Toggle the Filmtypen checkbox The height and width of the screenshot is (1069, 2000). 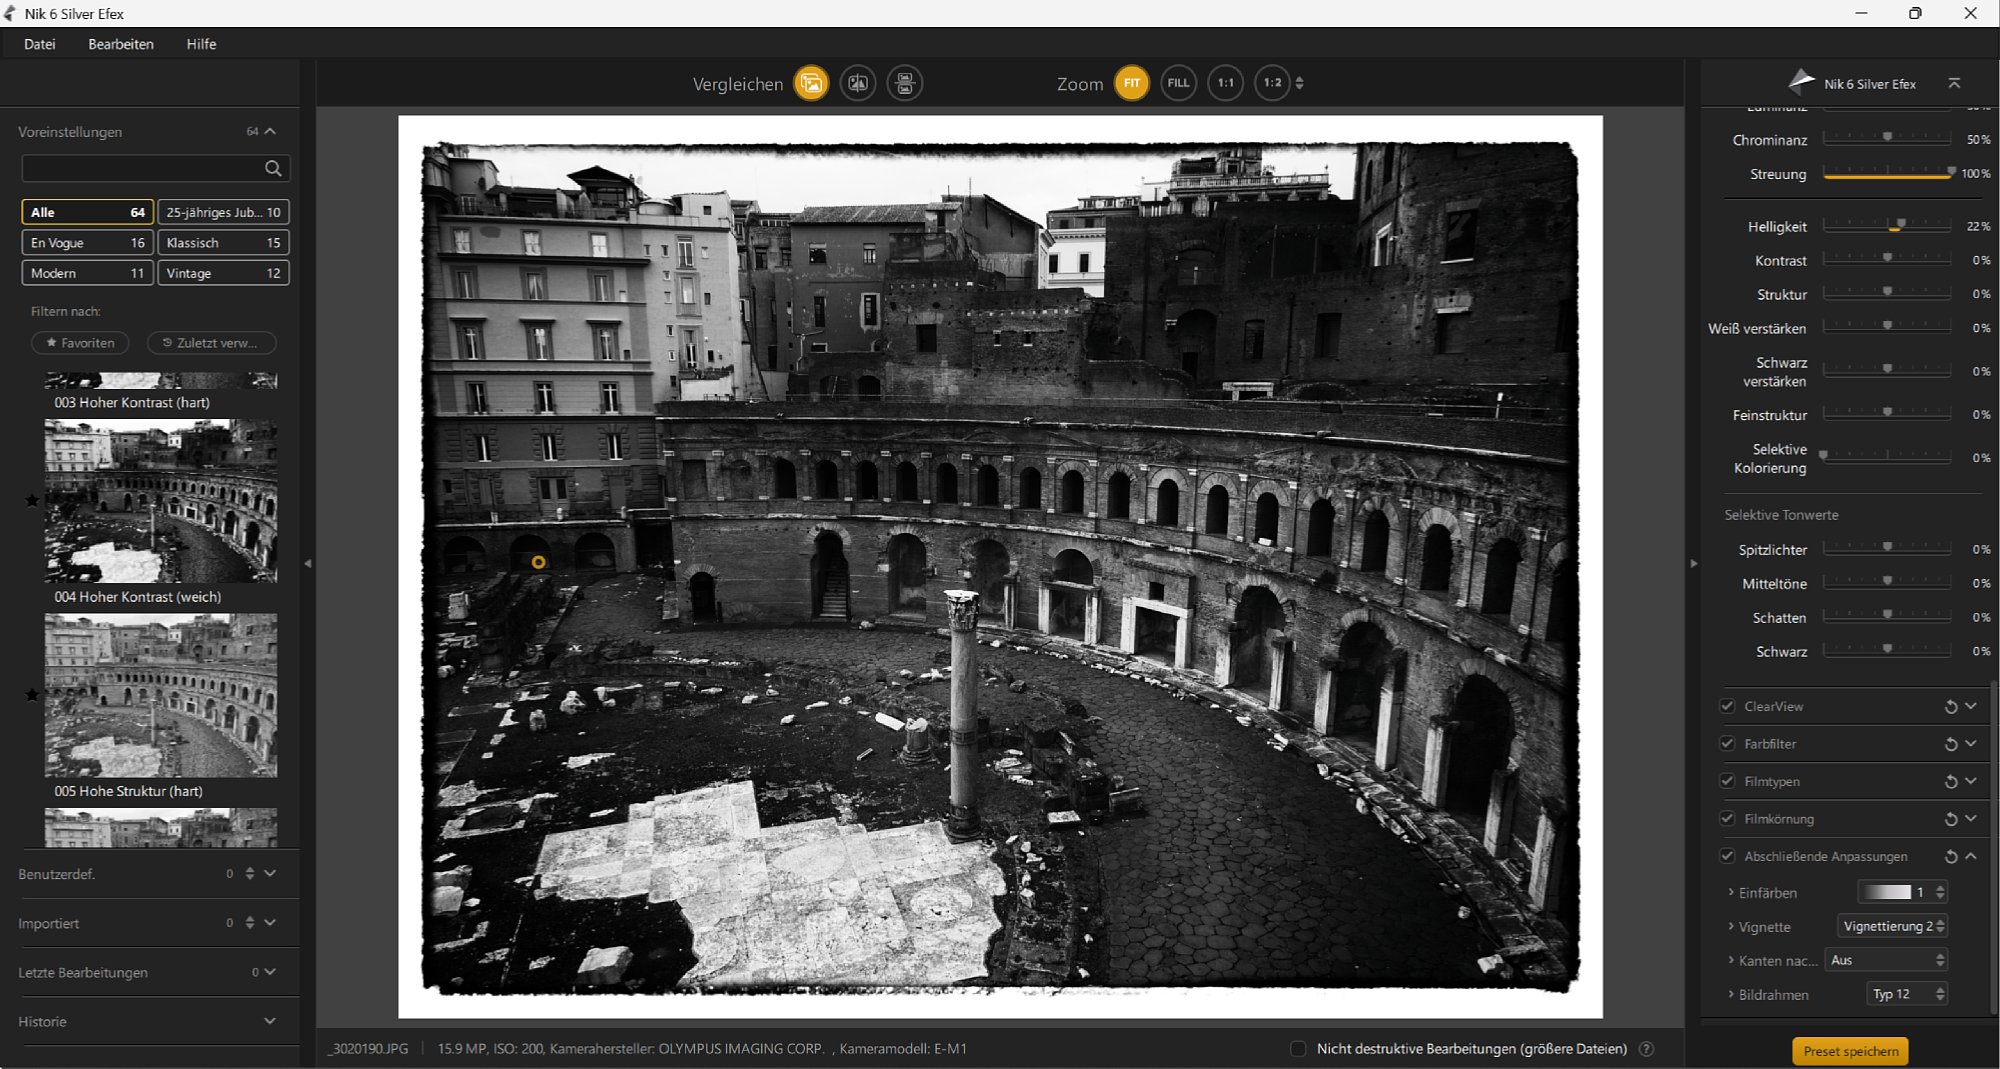(1727, 781)
